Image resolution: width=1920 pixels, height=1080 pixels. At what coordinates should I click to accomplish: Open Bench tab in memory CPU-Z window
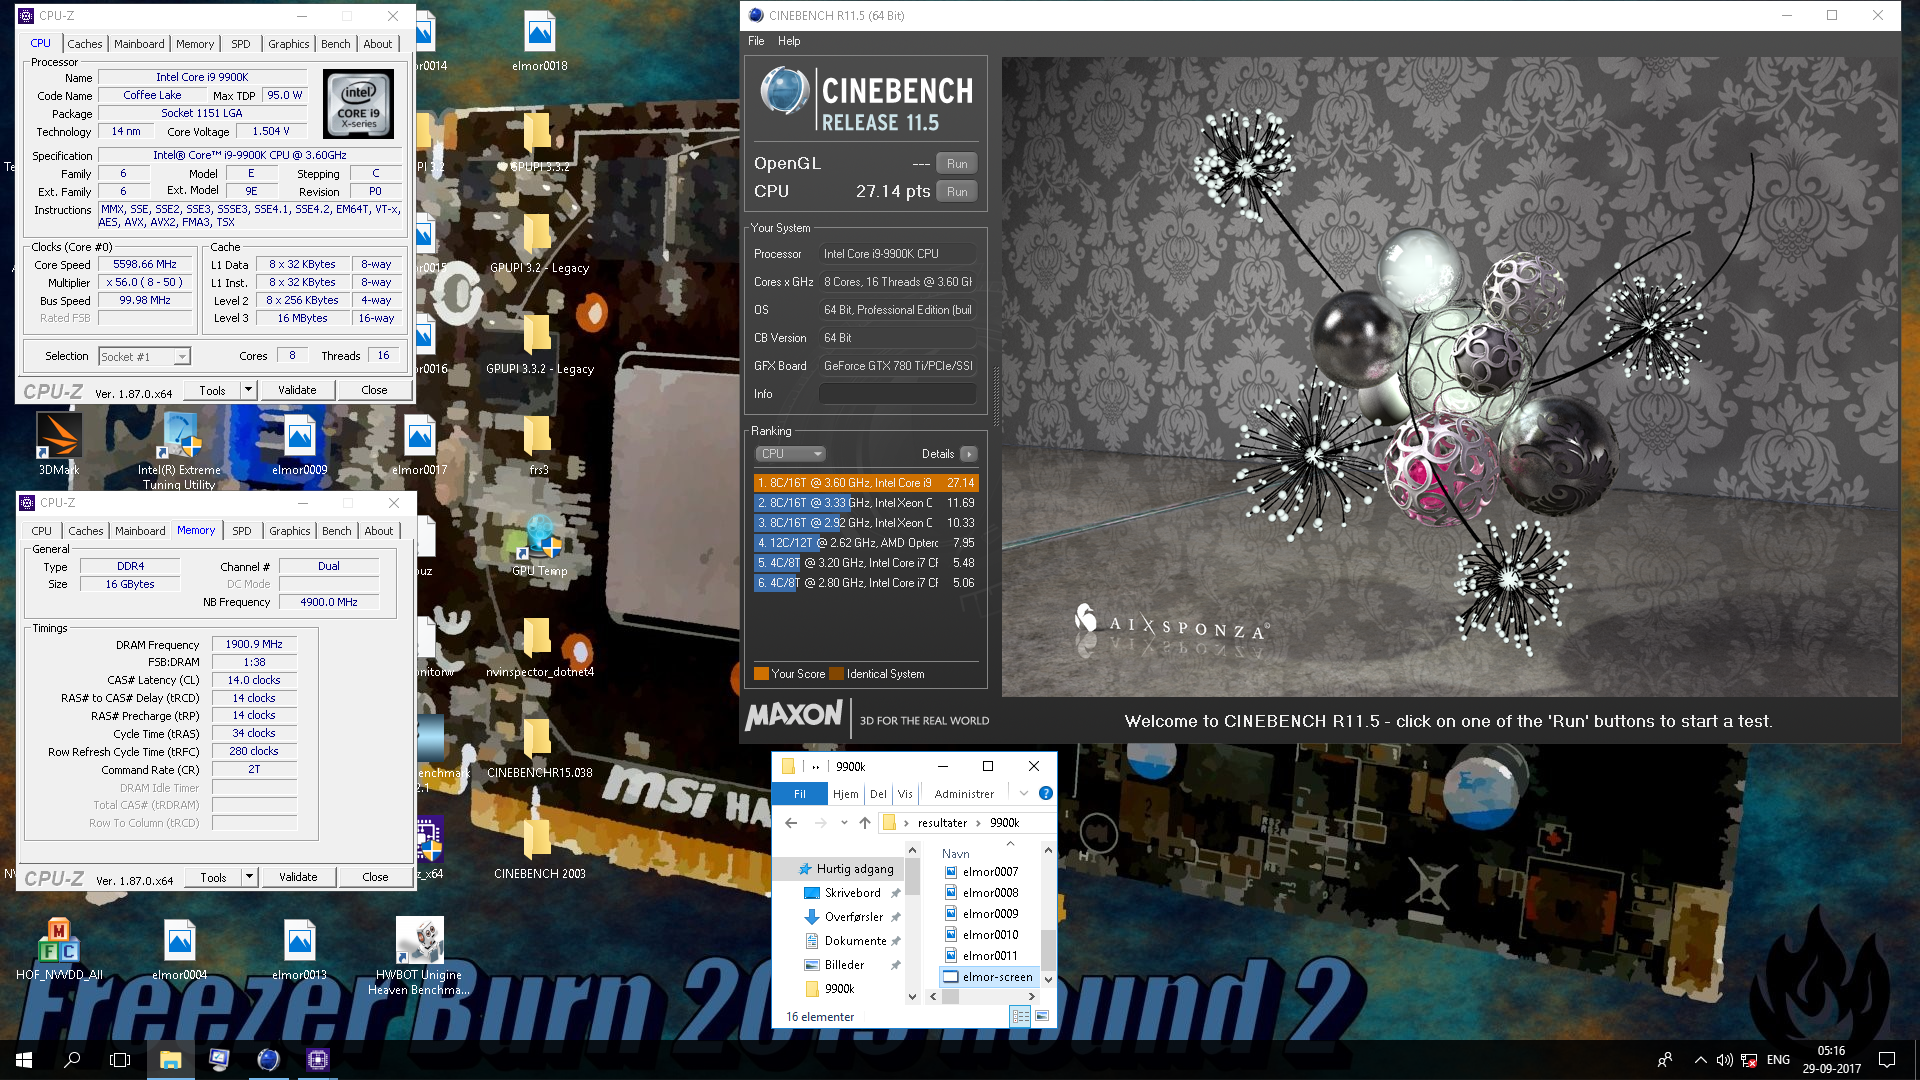click(x=337, y=531)
